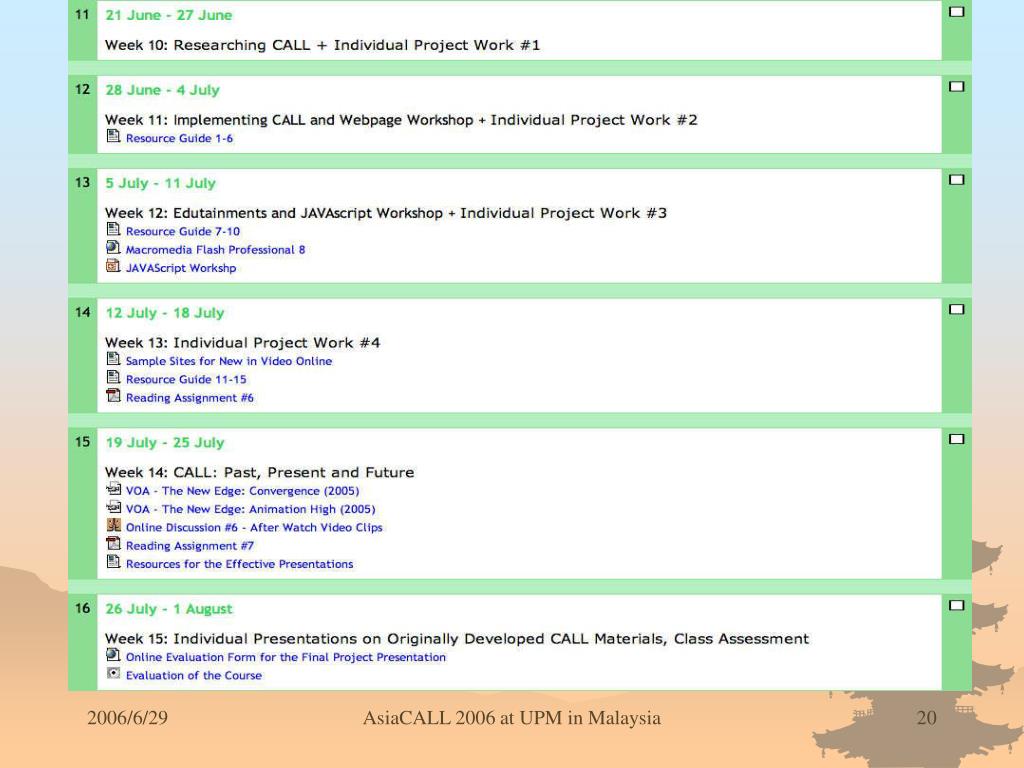This screenshot has height=768, width=1024.
Task: Click the Week 12: Edutainments title
Action: pyautogui.click(x=386, y=214)
